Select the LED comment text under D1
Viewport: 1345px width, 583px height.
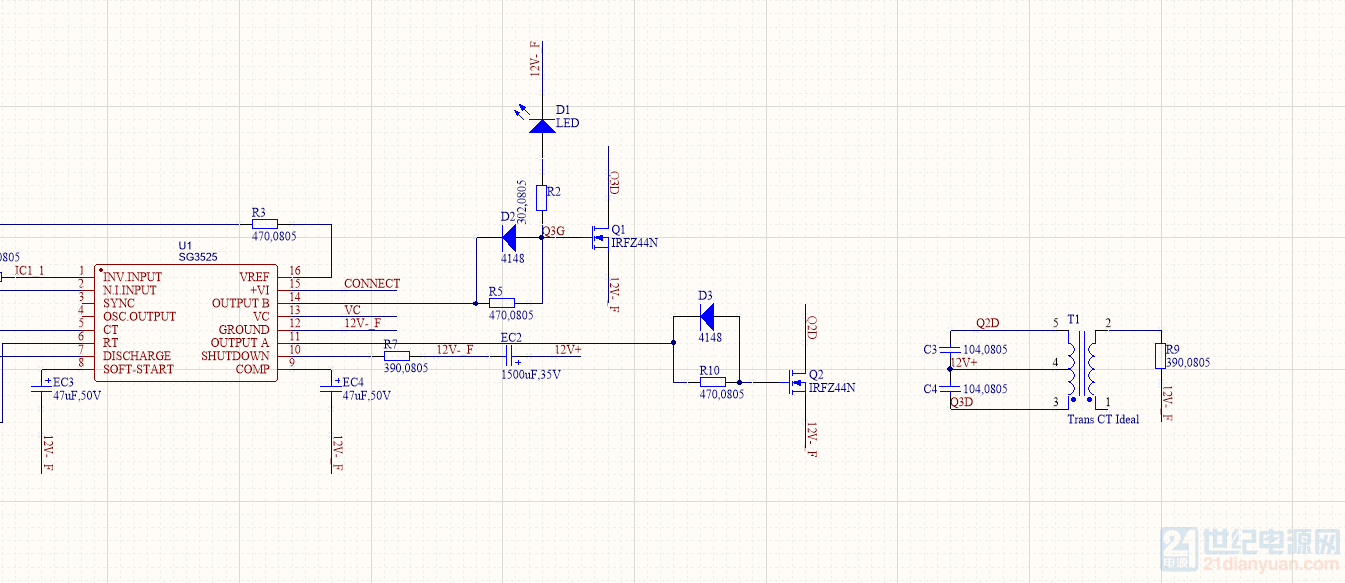click(x=567, y=123)
